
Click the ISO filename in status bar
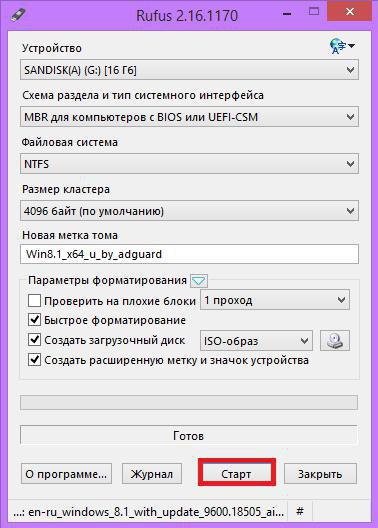tap(149, 512)
